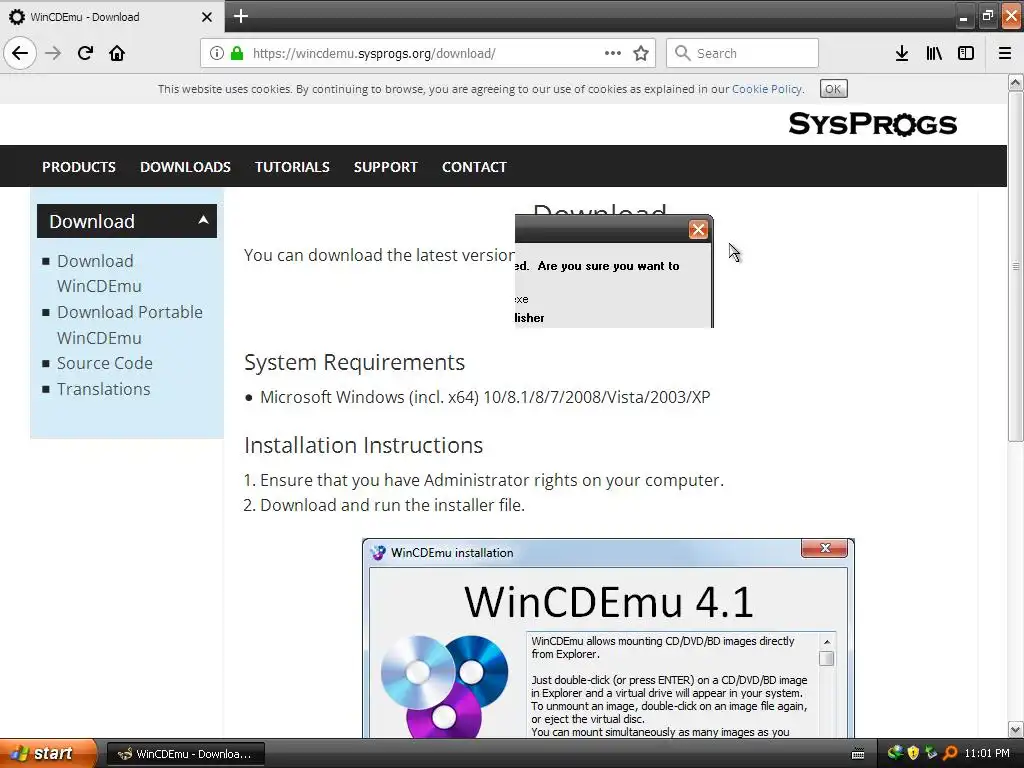Reload the page with the refresh icon

[x=85, y=53]
